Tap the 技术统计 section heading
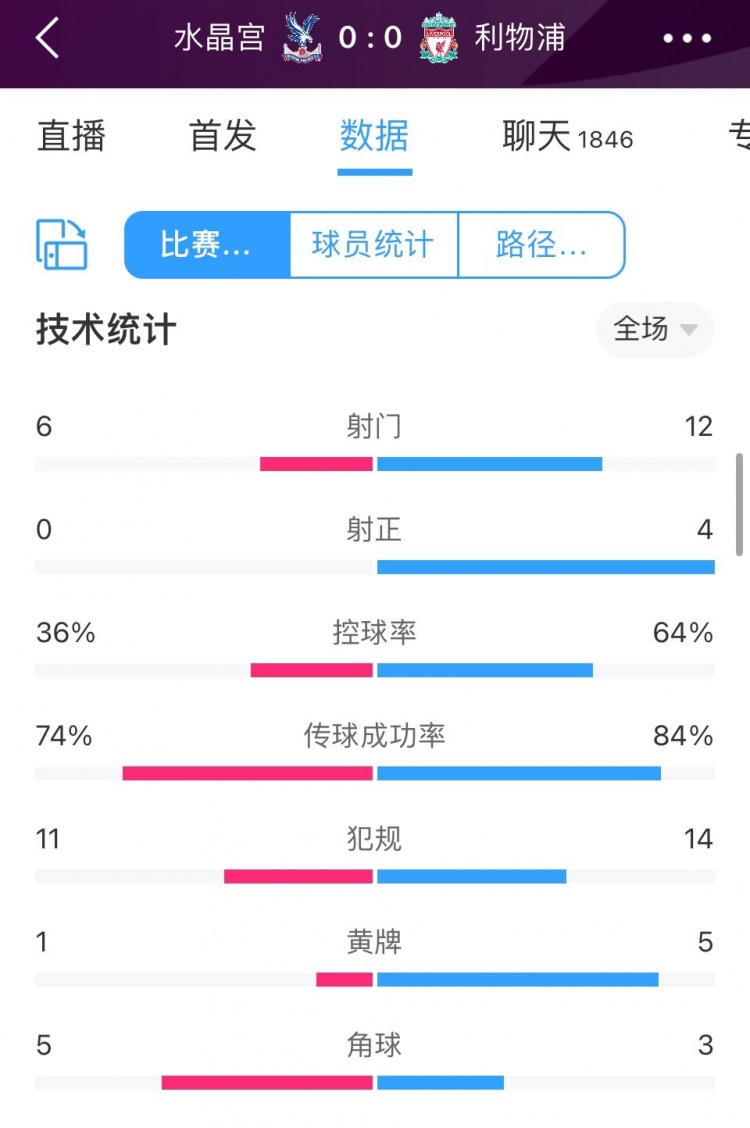 (106, 329)
